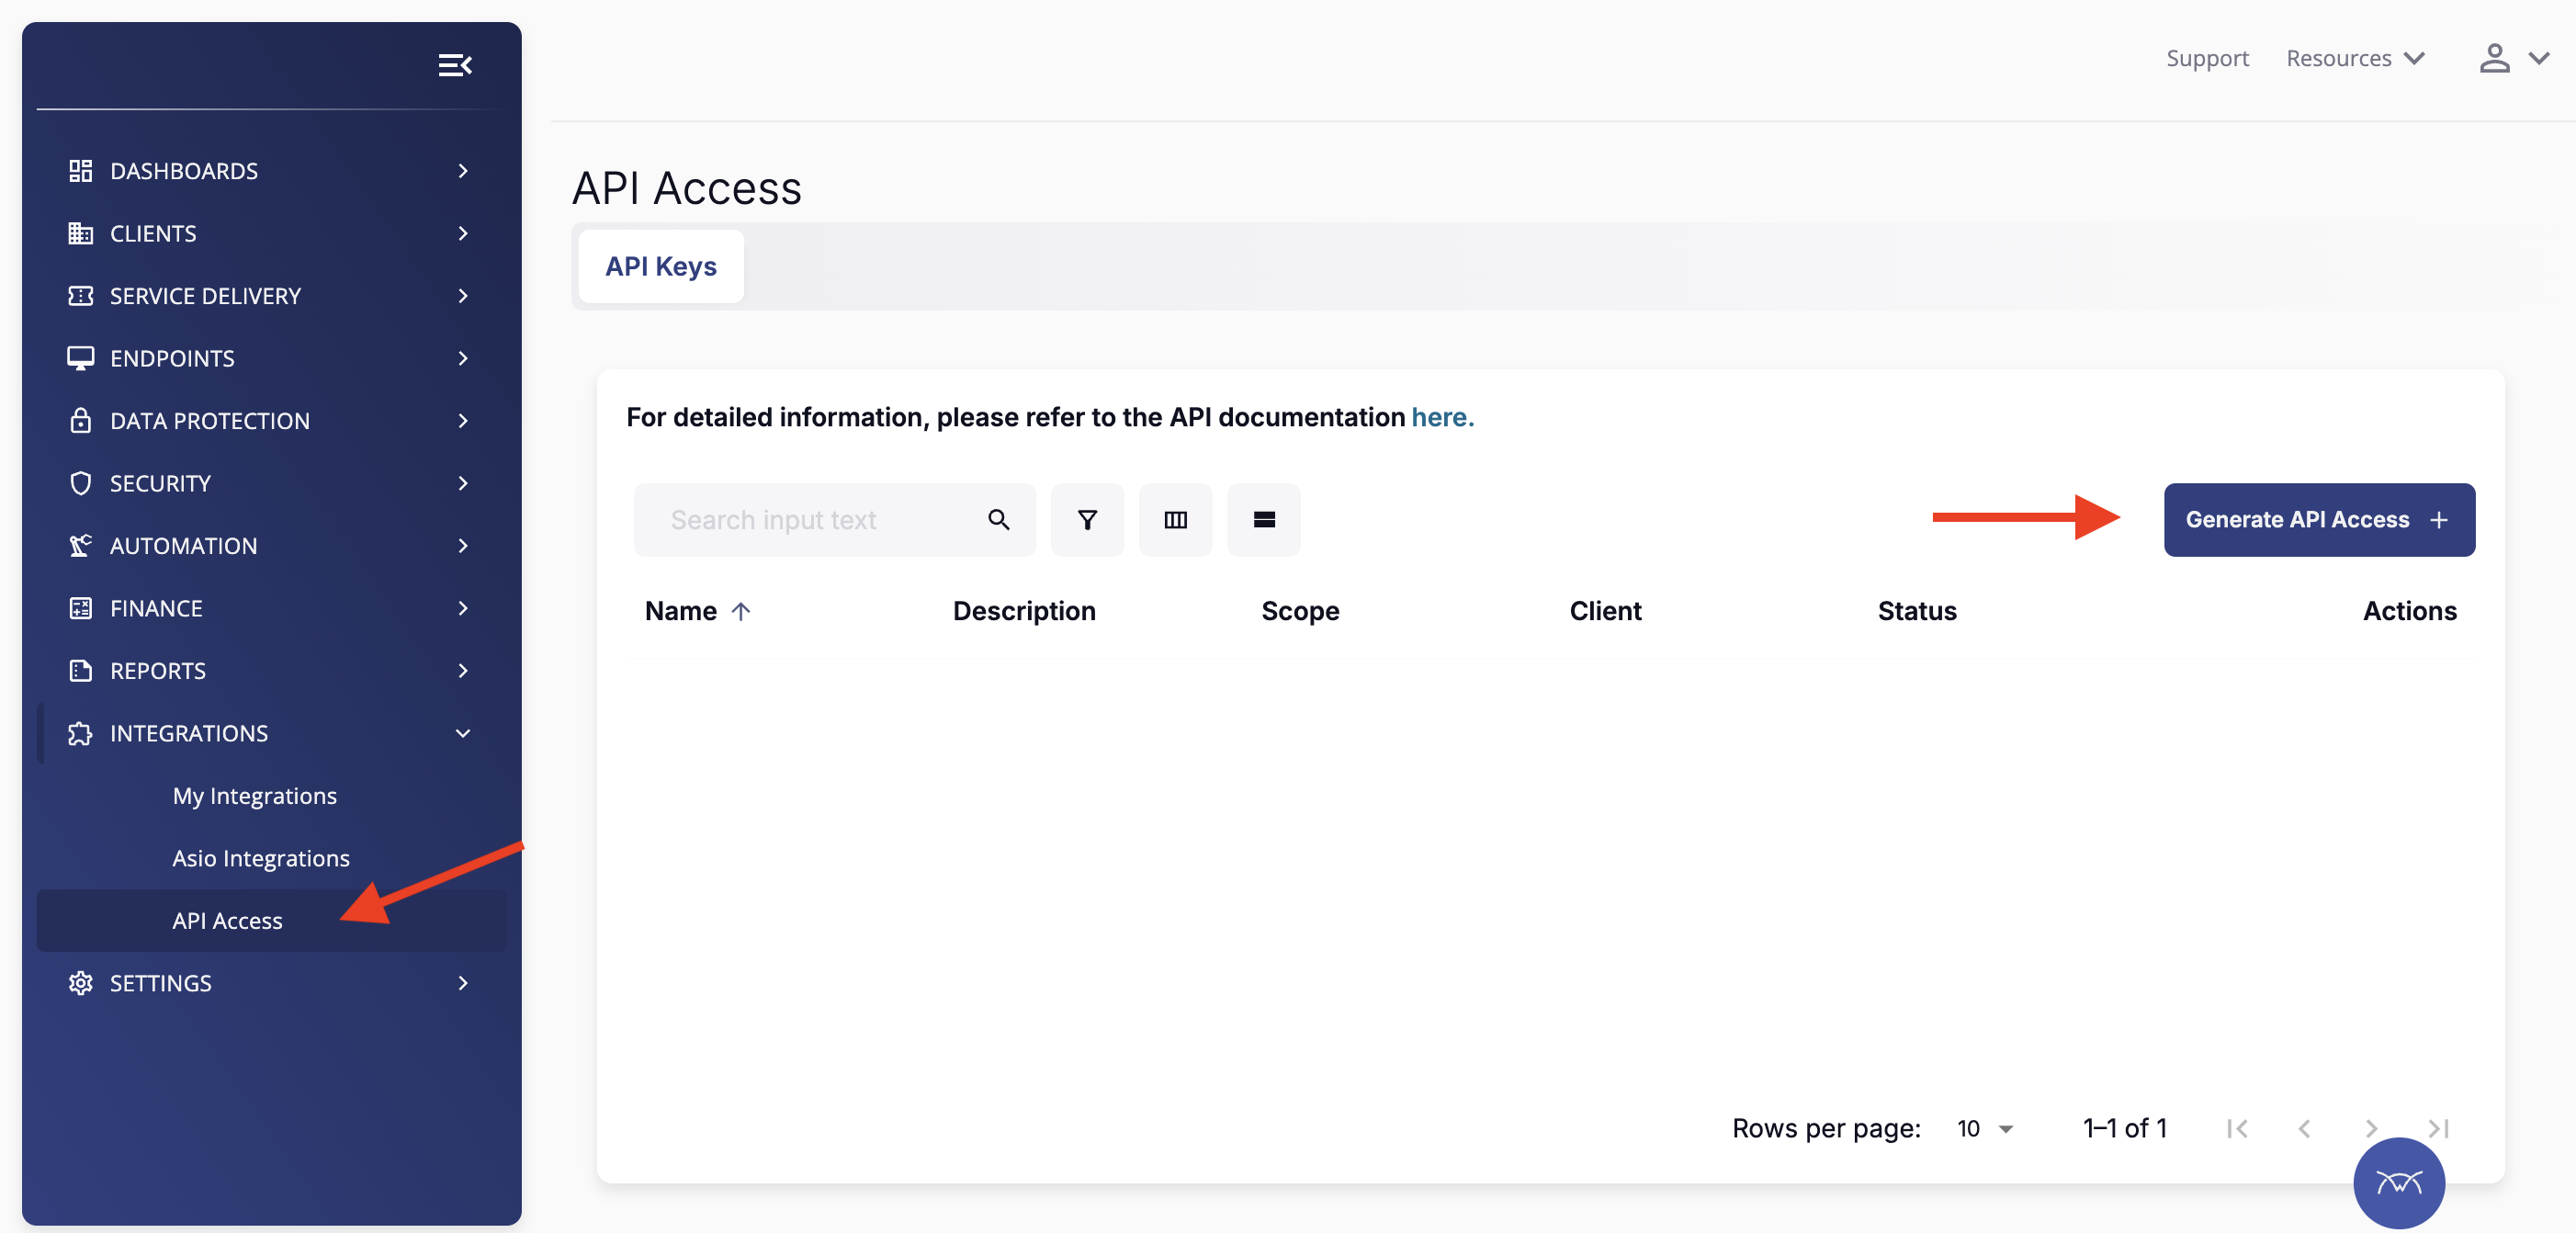Click the row density icon
Viewport: 2576px width, 1233px height.
pos(1263,519)
